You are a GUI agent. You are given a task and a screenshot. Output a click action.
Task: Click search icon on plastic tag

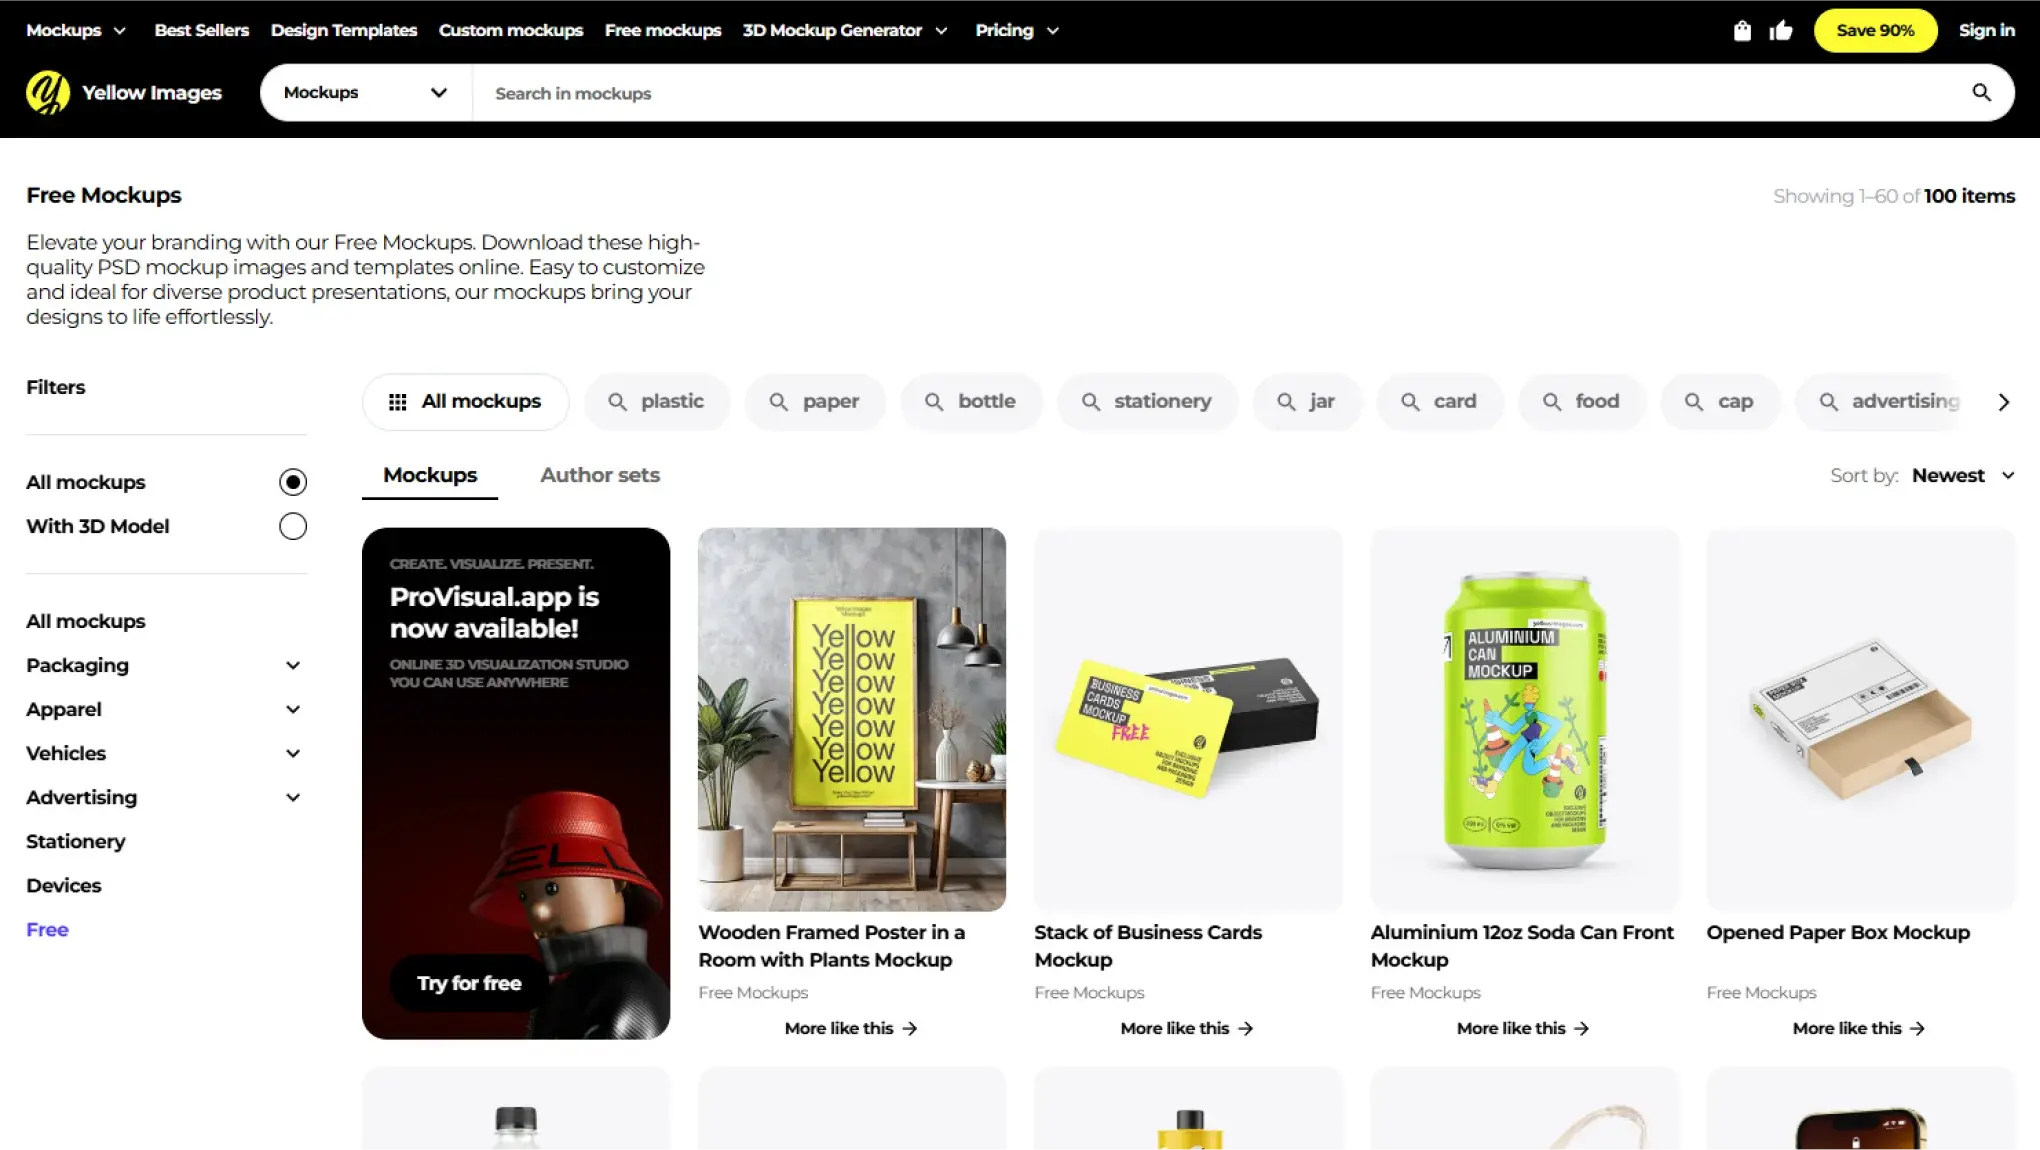617,402
